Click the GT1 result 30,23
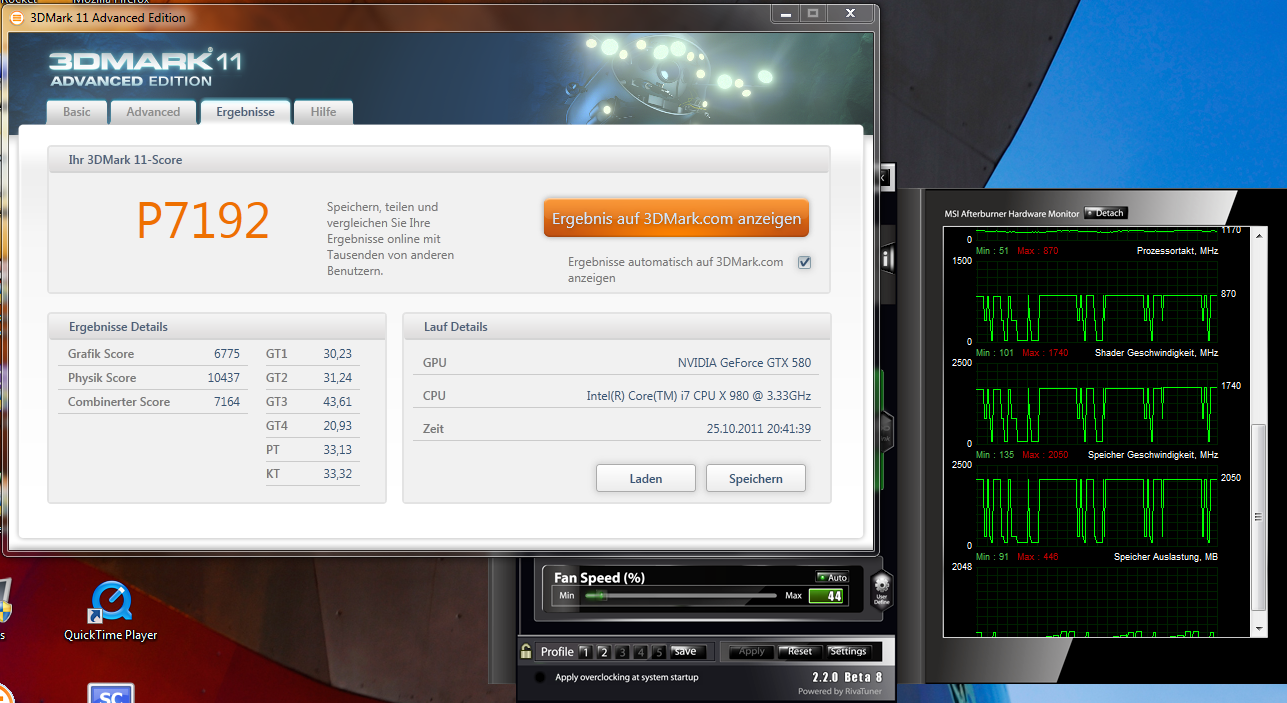 click(337, 354)
